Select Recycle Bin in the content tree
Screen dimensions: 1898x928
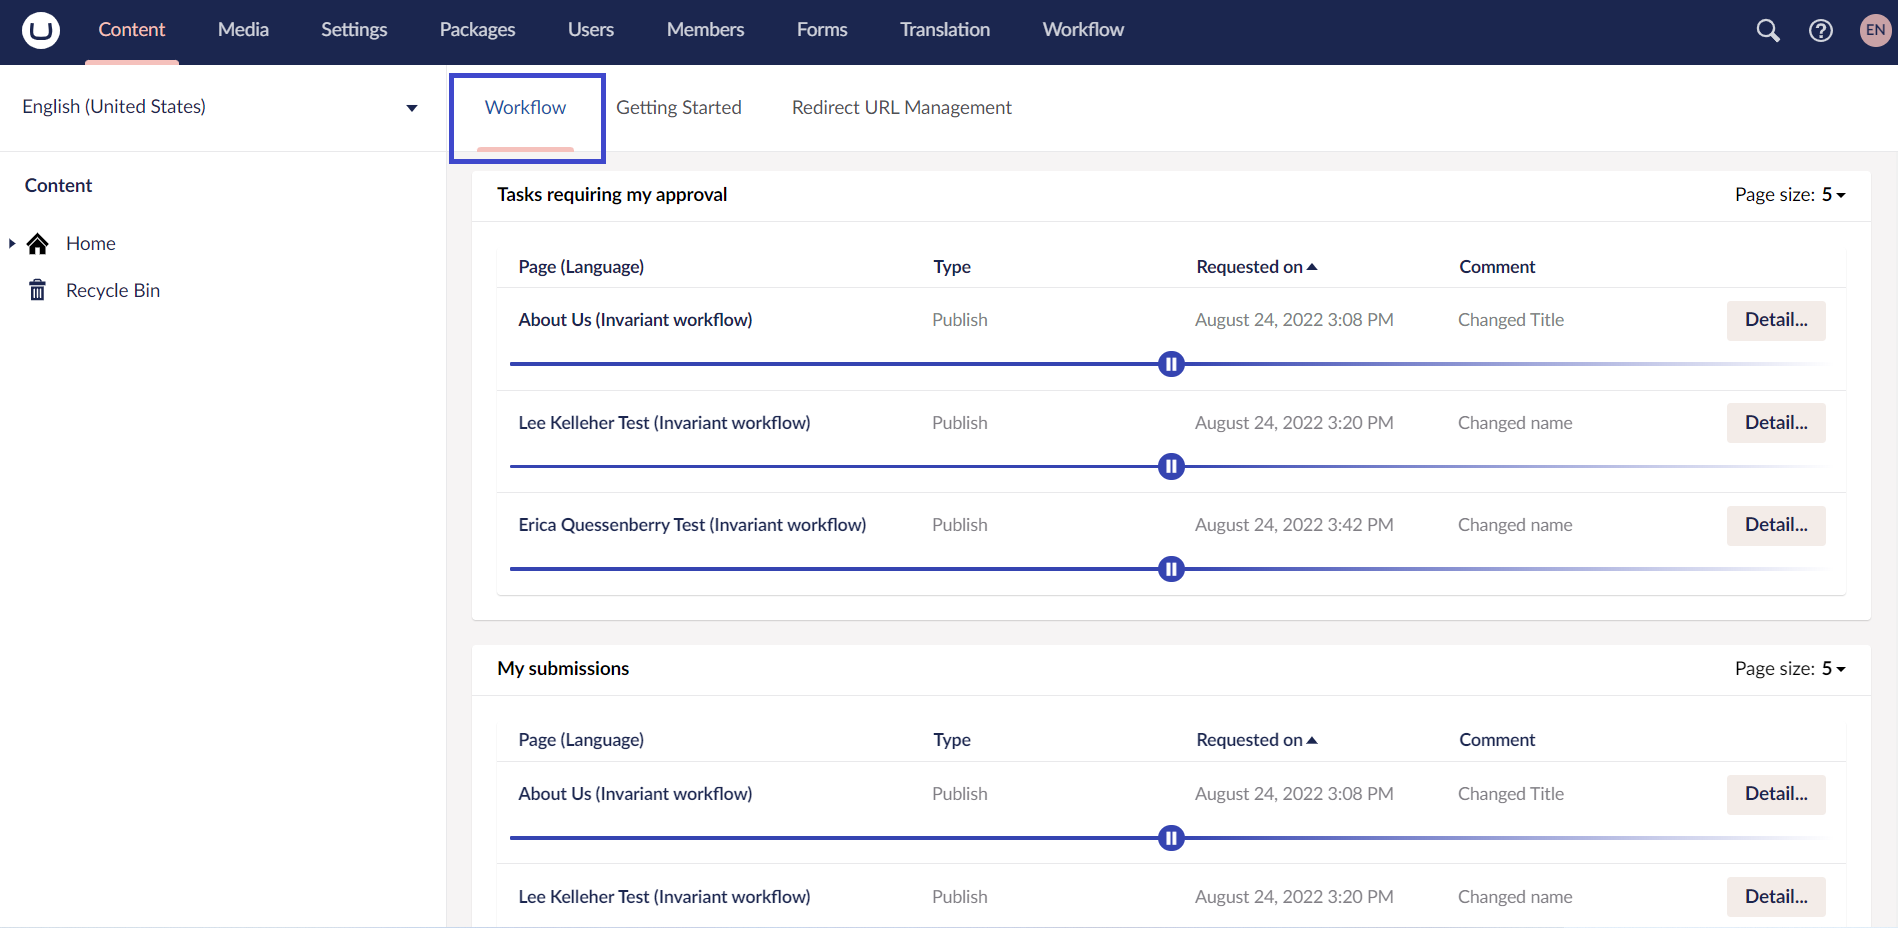[113, 290]
